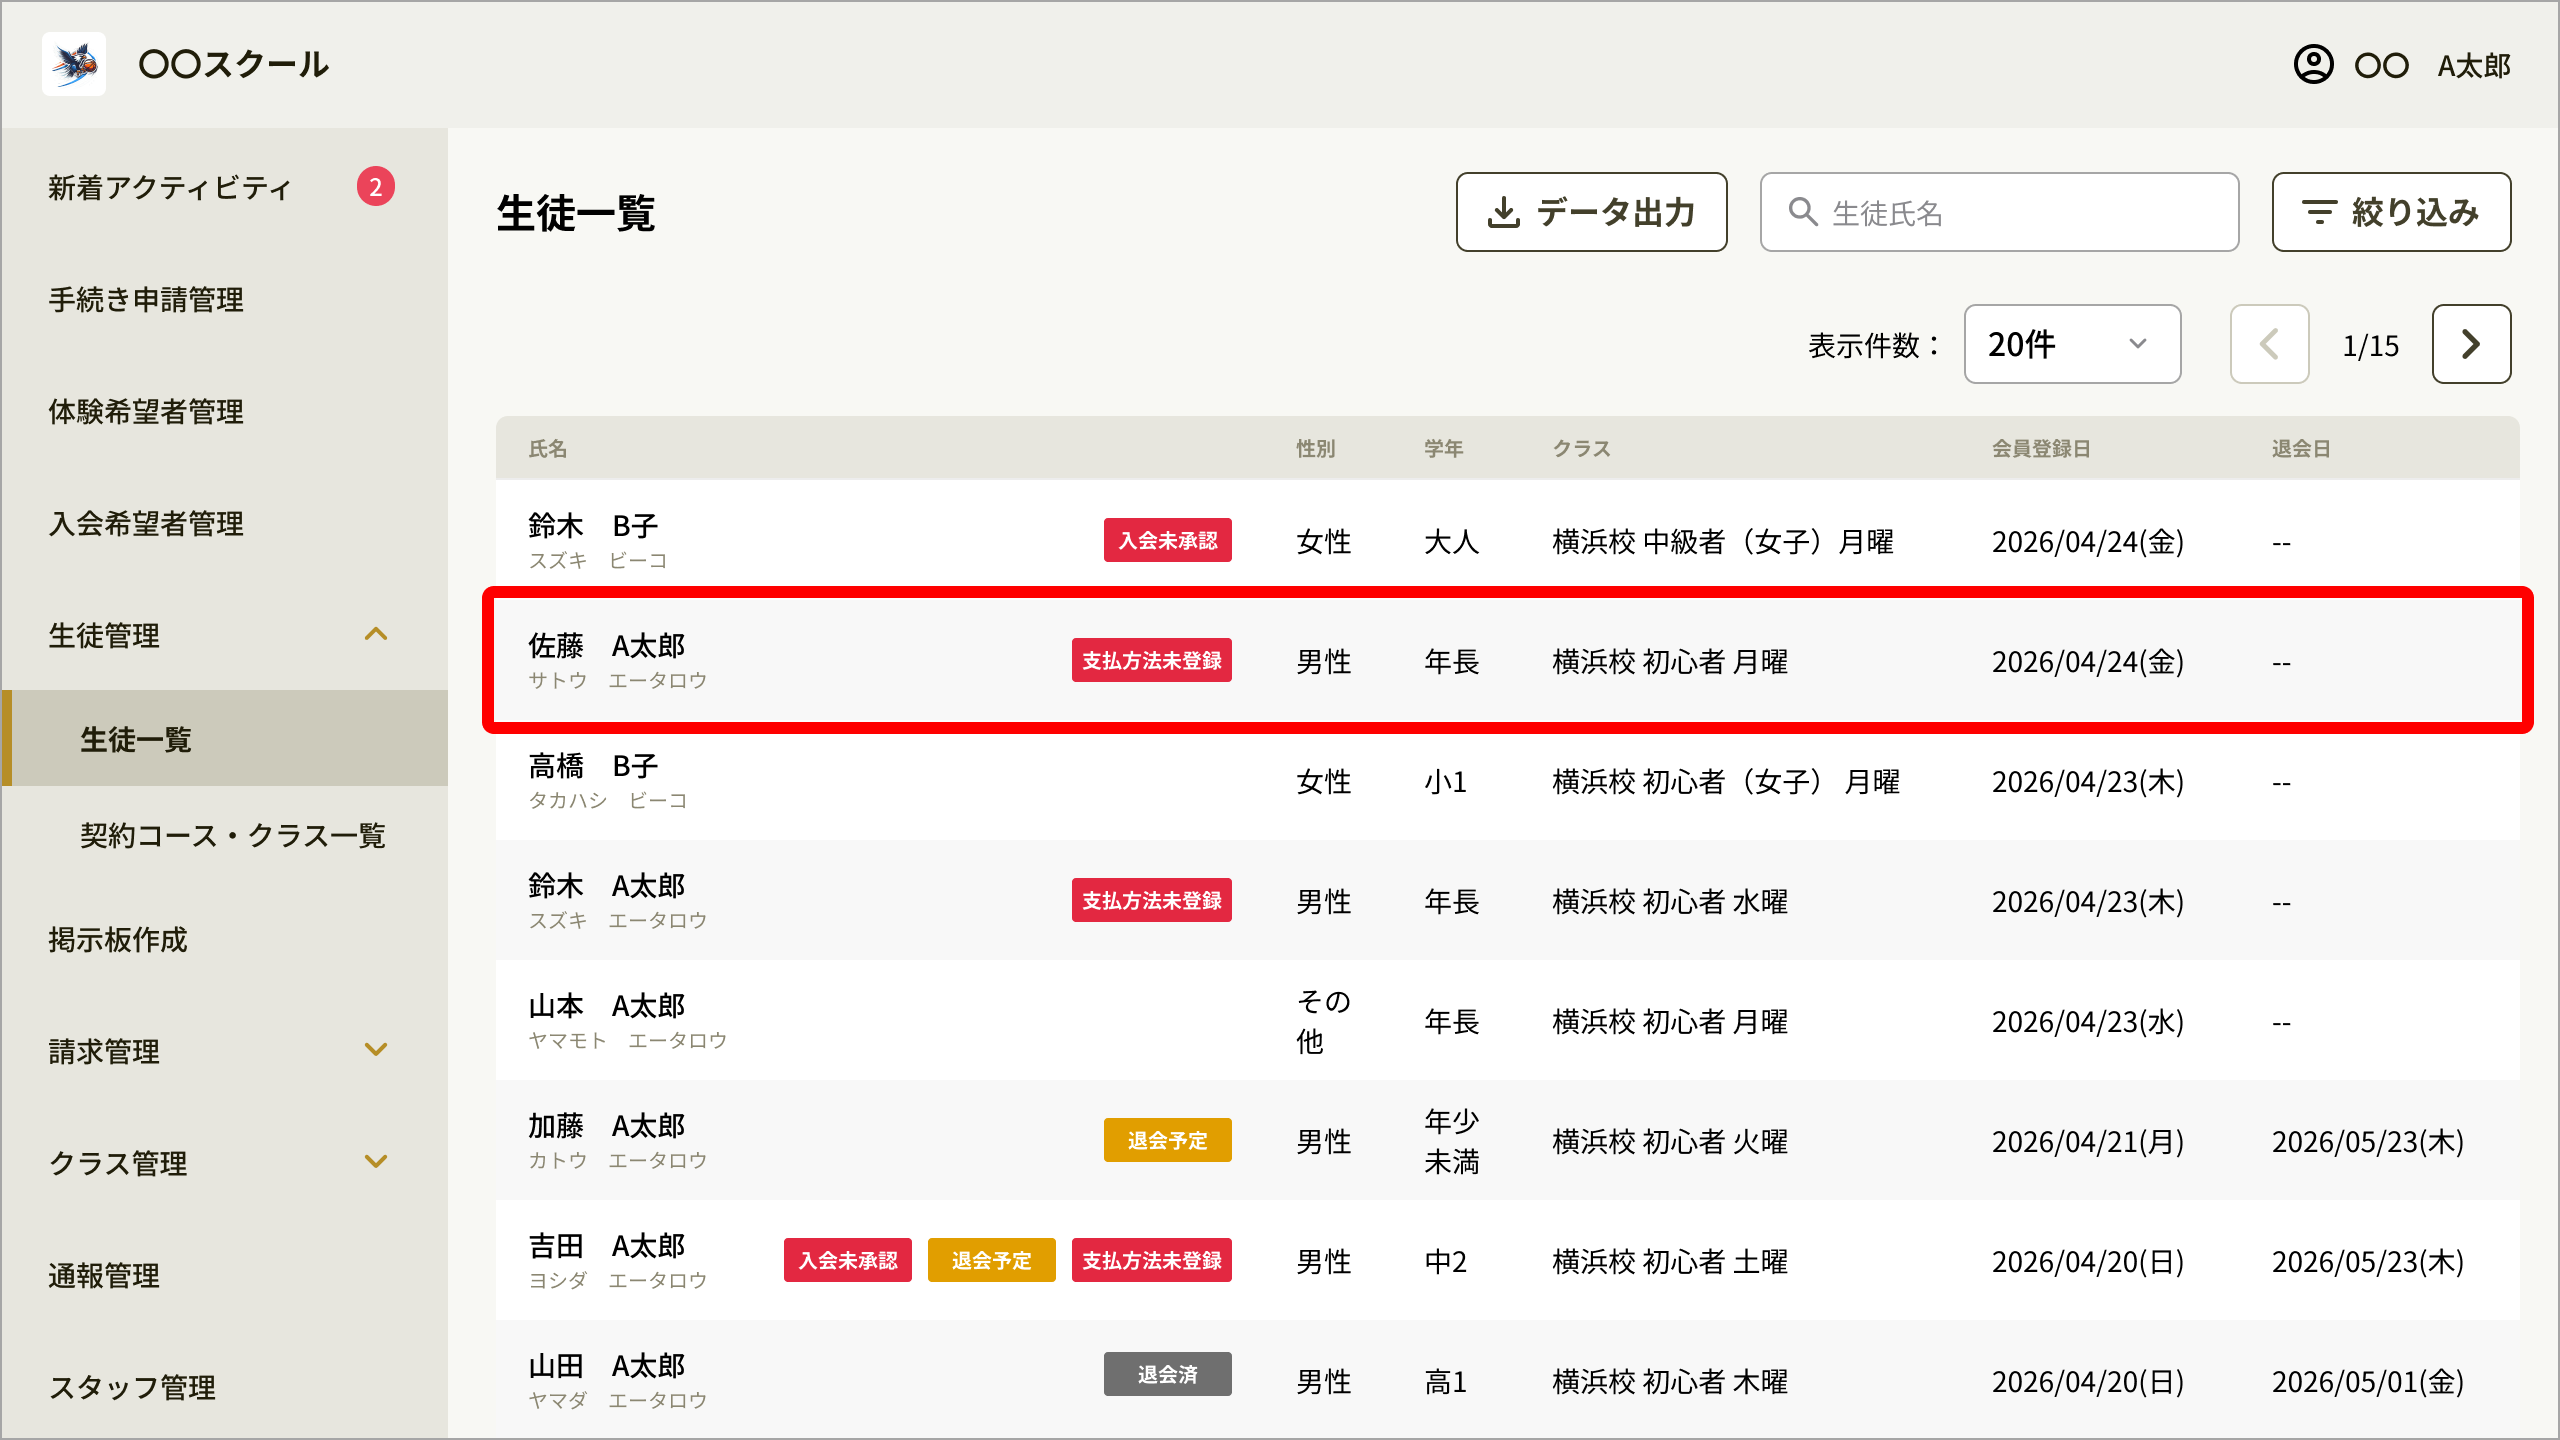The width and height of the screenshot is (2560, 1440).
Task: Focus the 生徒氏名 search field
Action: point(1999,212)
